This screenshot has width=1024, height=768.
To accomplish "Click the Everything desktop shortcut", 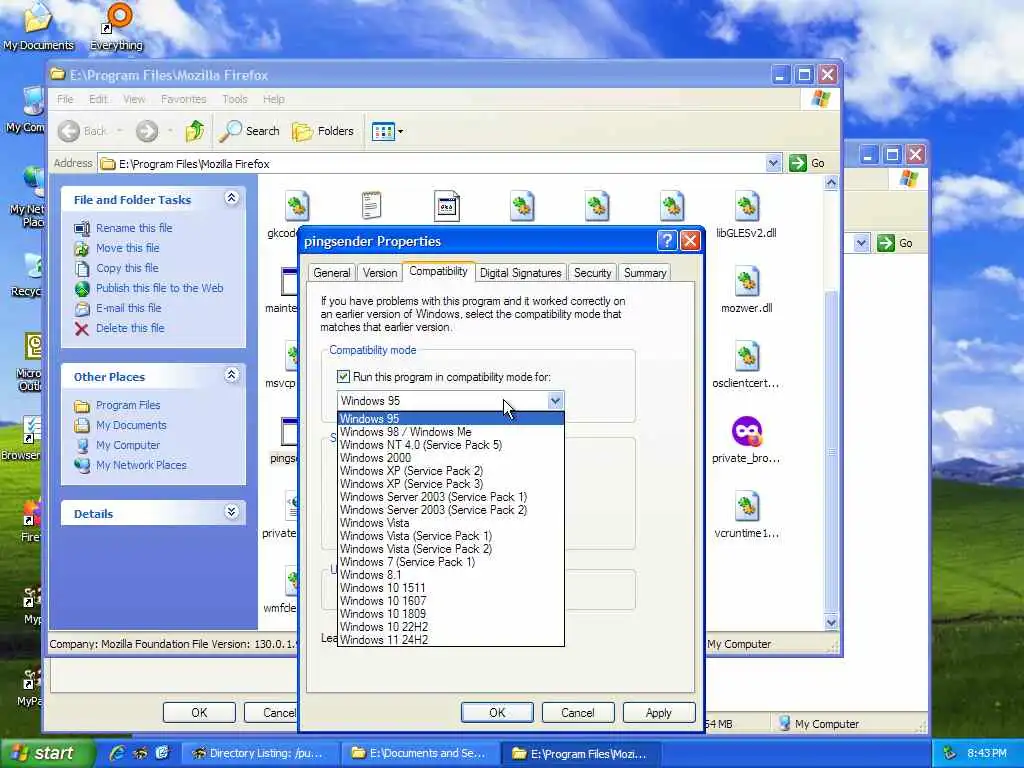I will (x=116, y=27).
